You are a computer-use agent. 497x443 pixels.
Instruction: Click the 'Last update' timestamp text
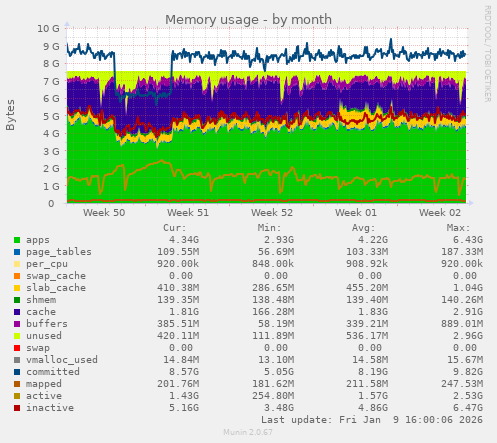point(372,420)
